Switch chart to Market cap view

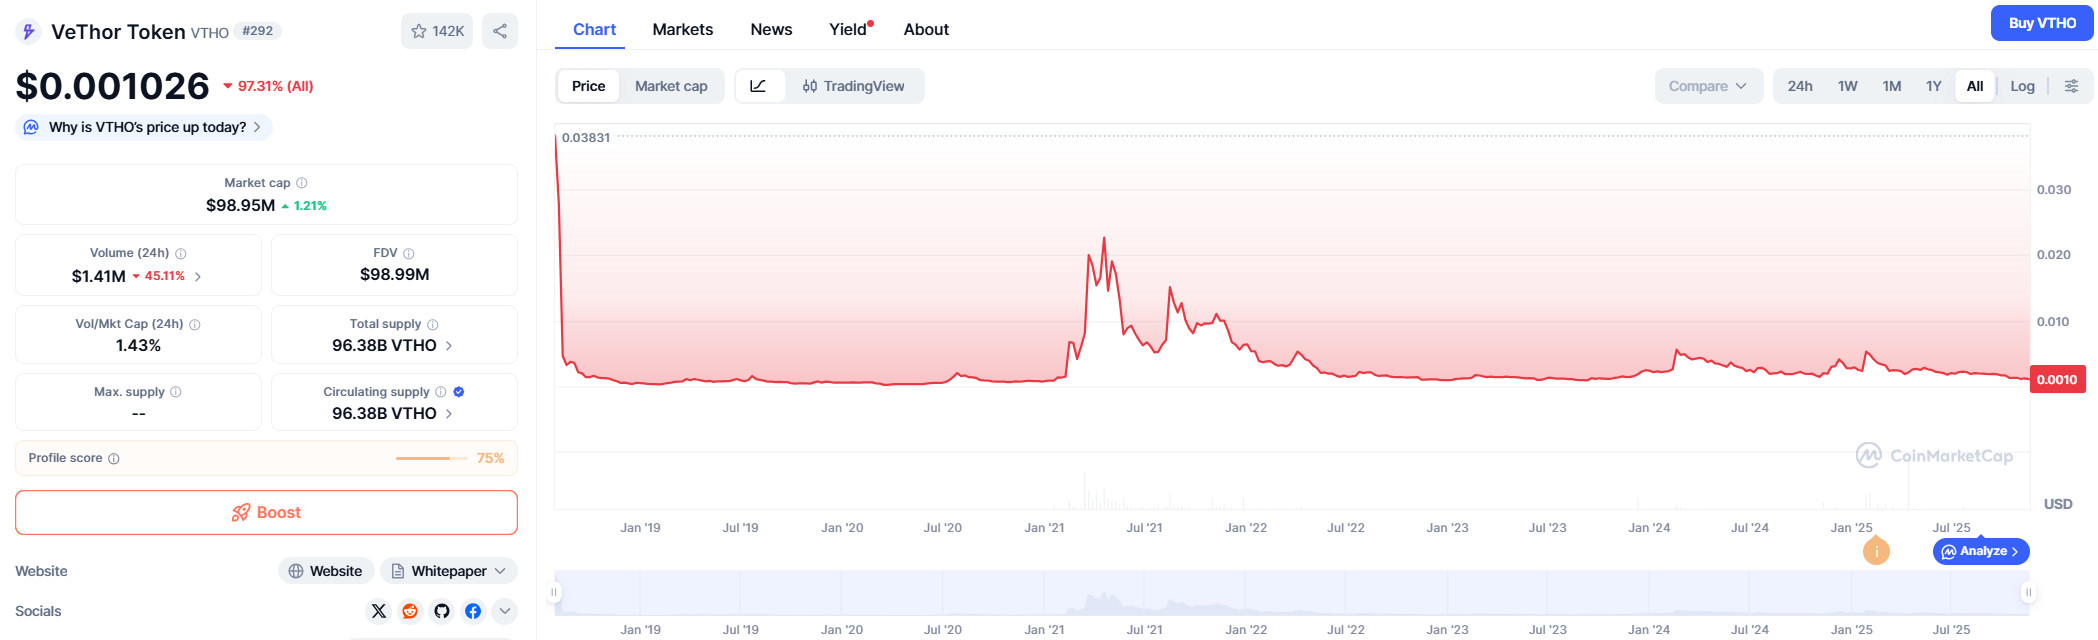[x=671, y=86]
